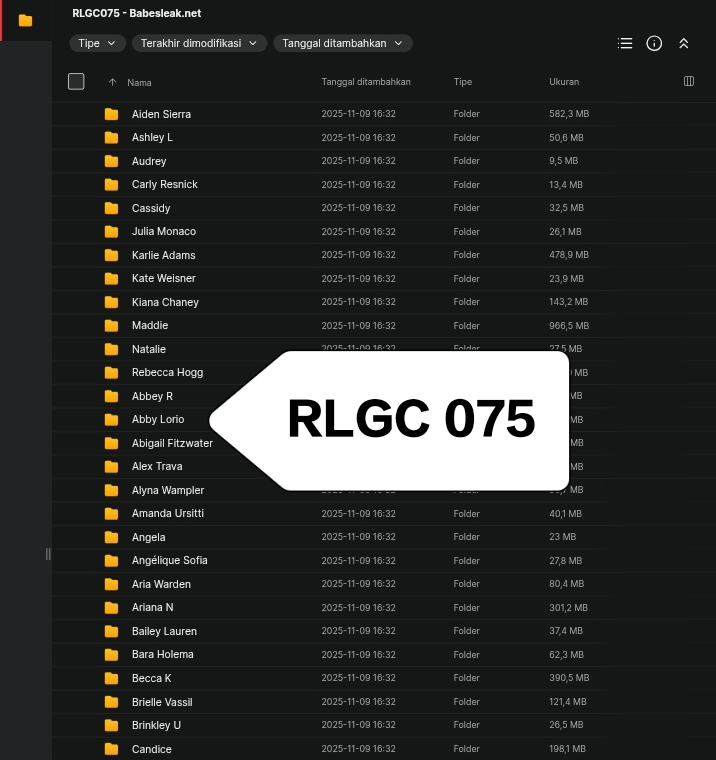716x760 pixels.
Task: Select the Angélique Sofia folder name
Action: pos(170,560)
